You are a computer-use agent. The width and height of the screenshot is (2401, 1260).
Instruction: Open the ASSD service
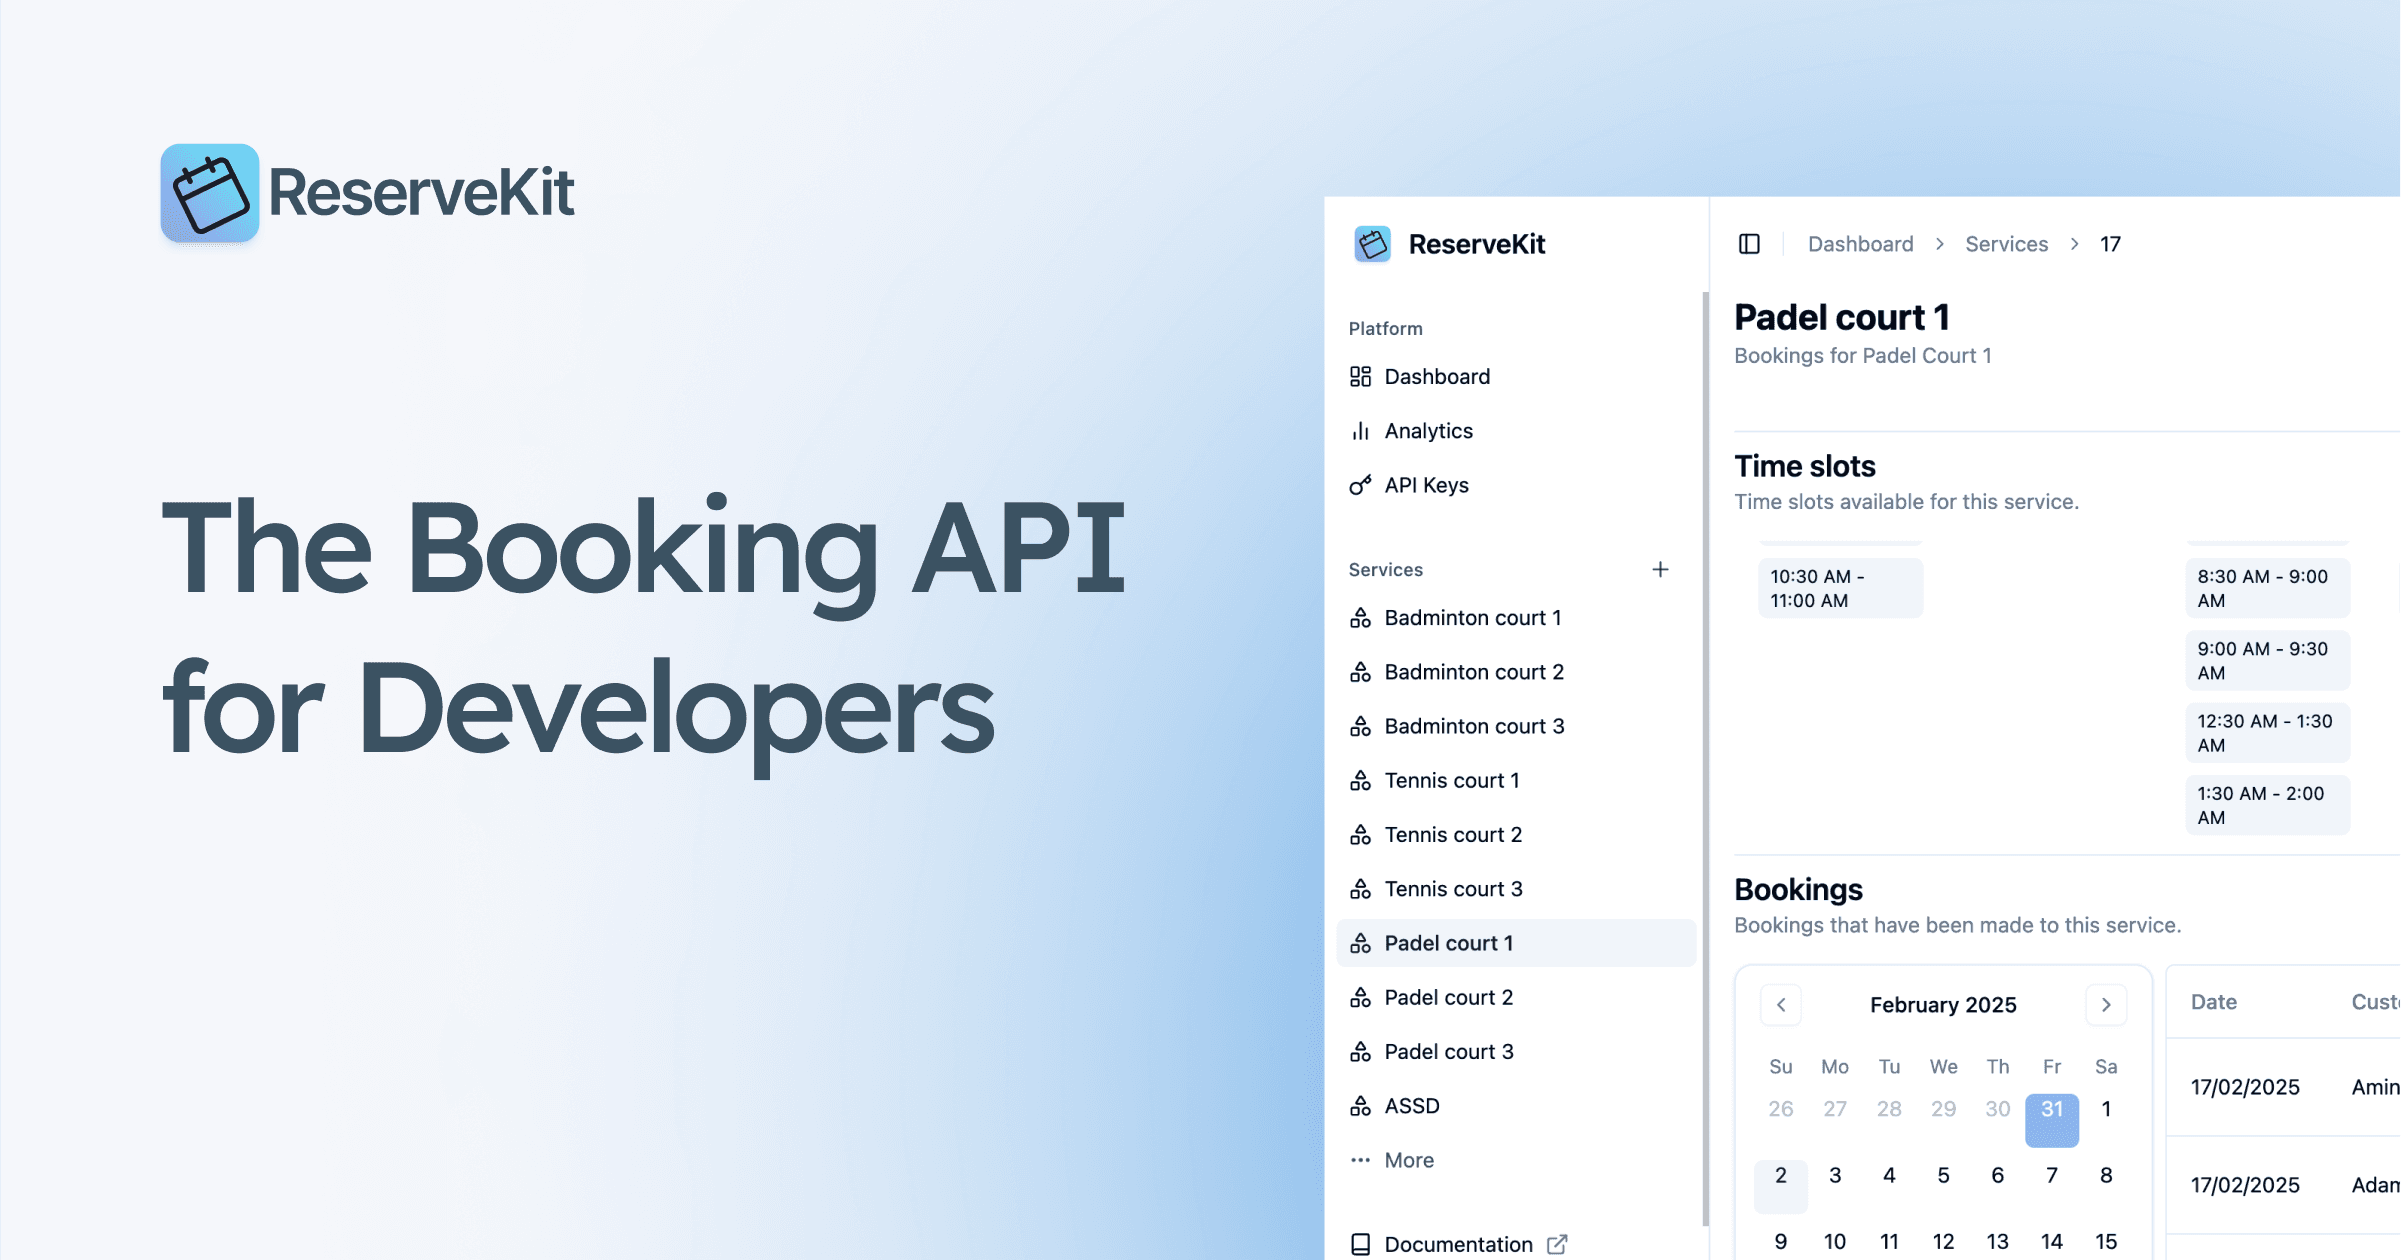click(1516, 1106)
